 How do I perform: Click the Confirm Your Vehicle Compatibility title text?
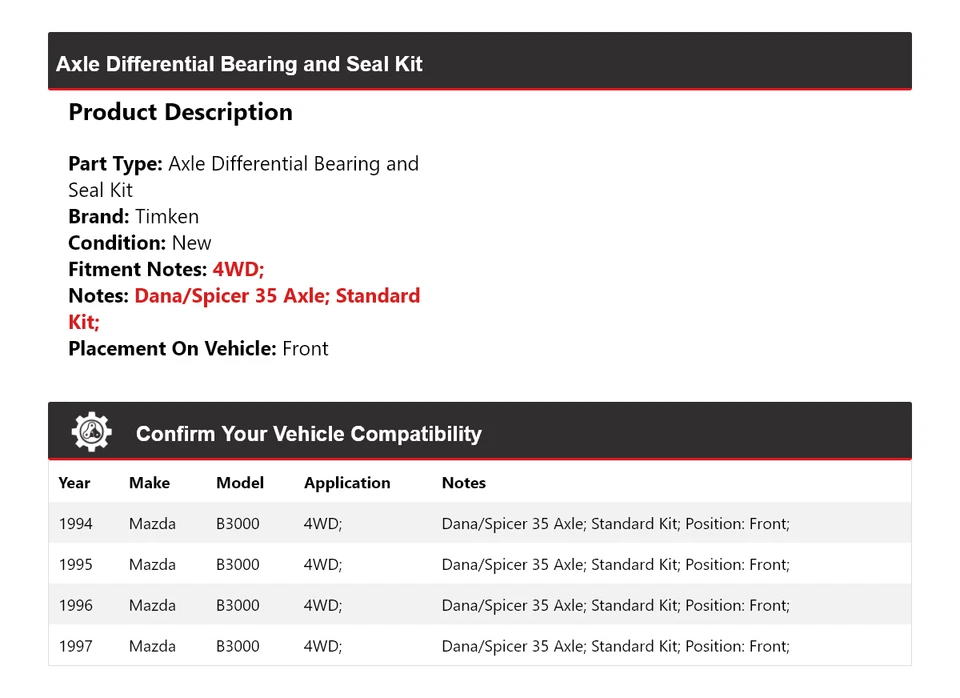pos(308,434)
